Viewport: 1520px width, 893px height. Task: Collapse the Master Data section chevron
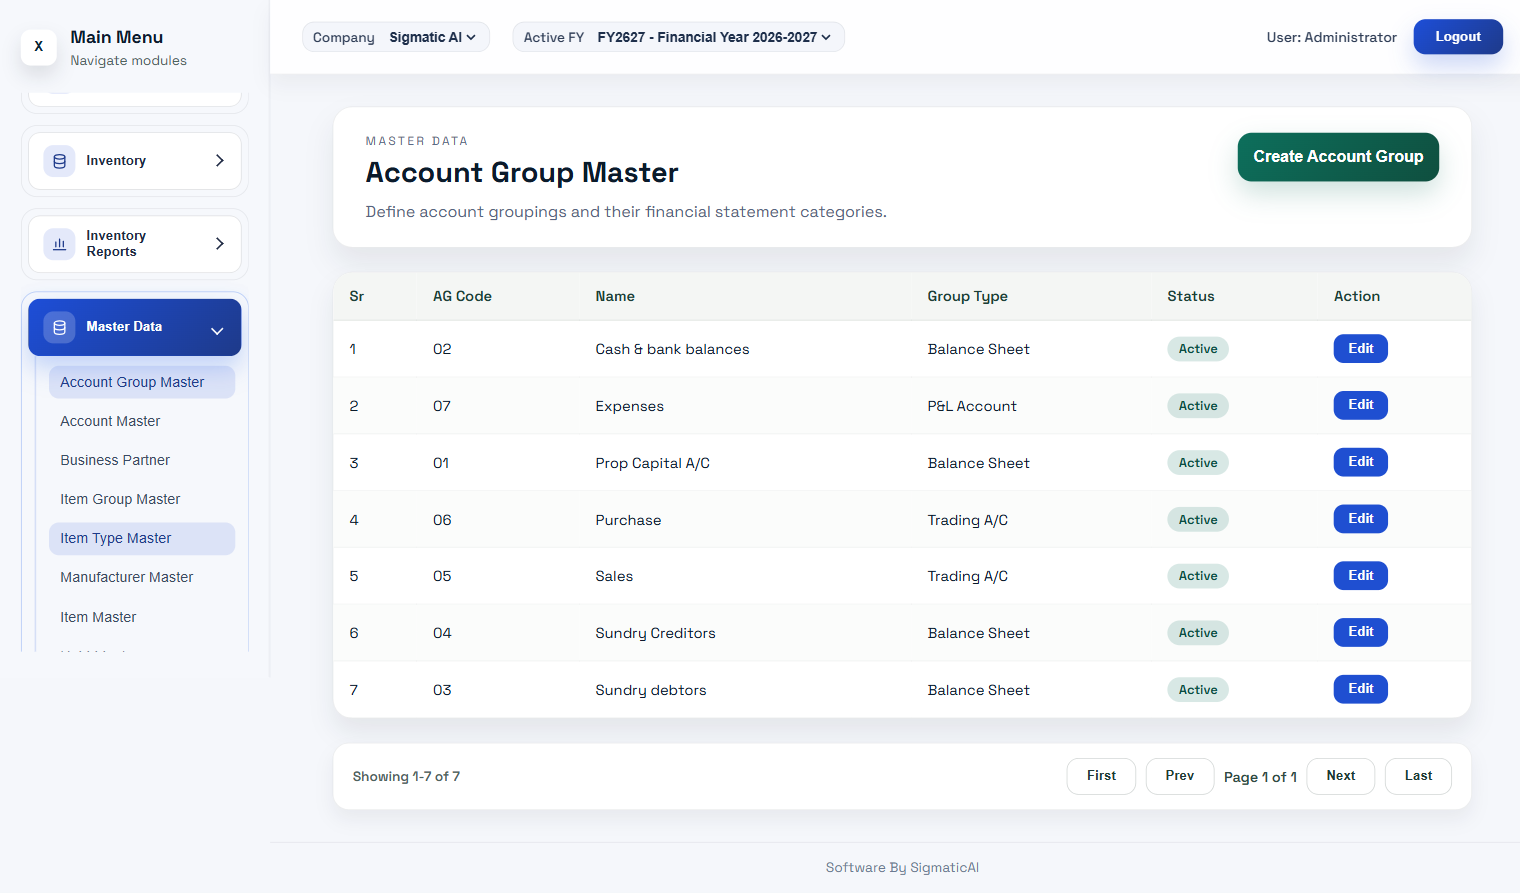click(x=217, y=331)
